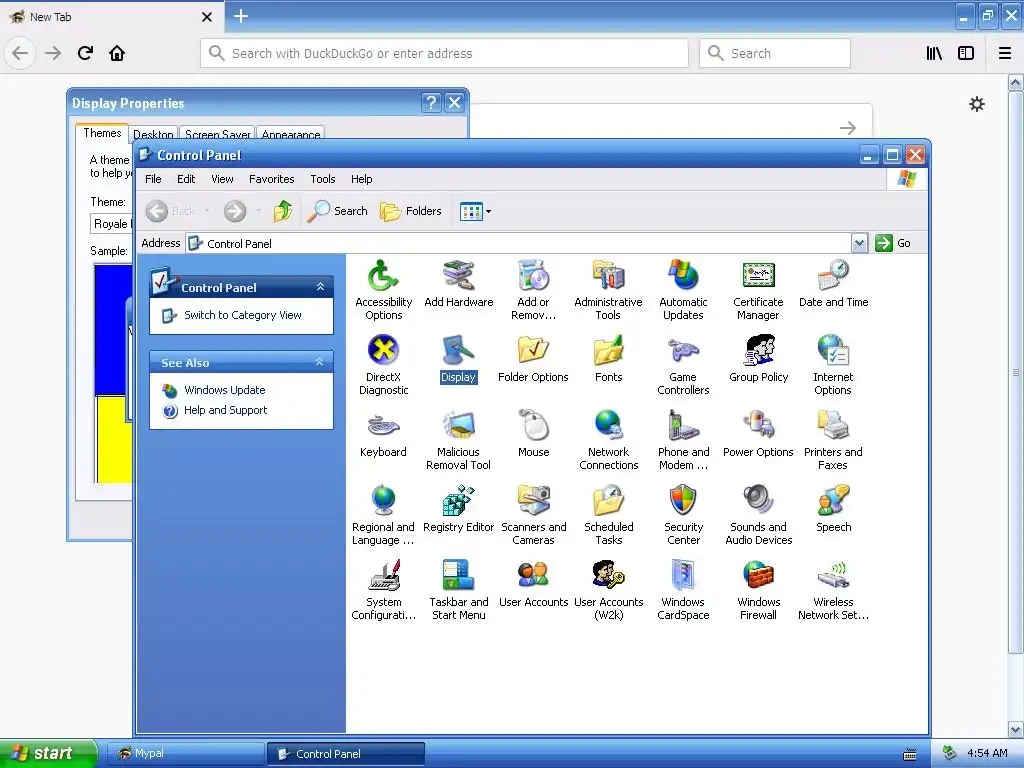Collapse the See Also sidebar section
The height and width of the screenshot is (768, 1024).
[320, 362]
